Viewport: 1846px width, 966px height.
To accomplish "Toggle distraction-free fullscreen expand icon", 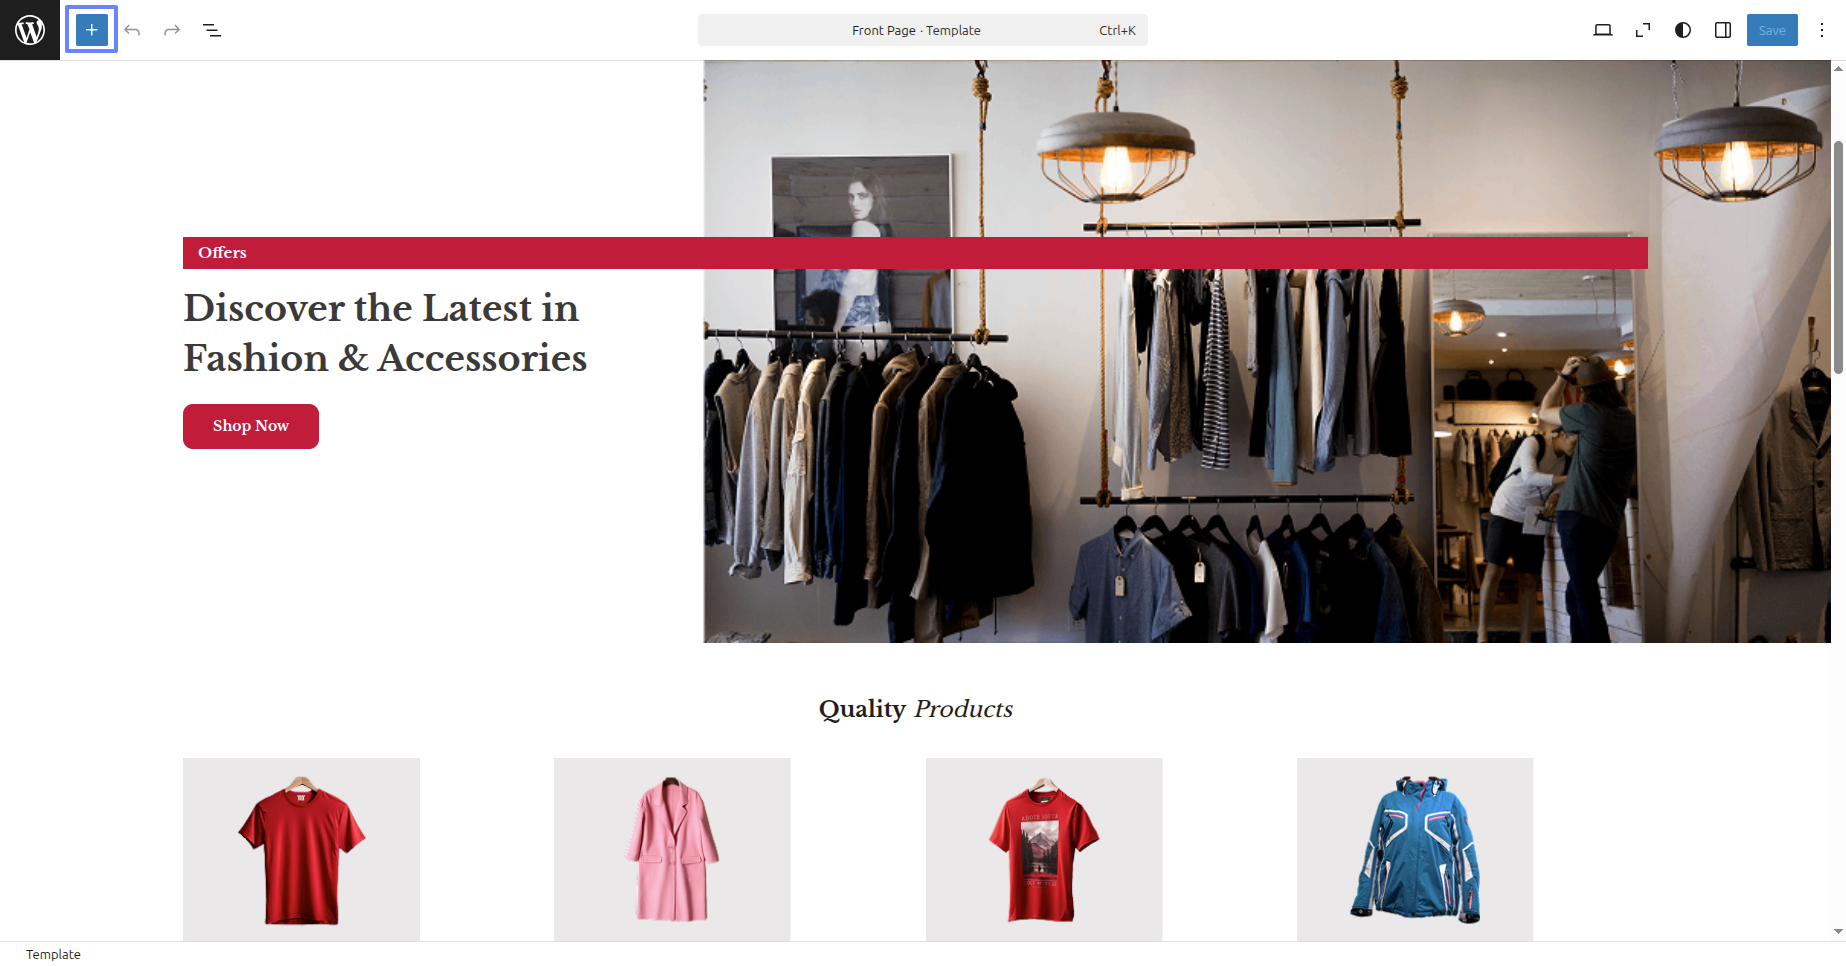I will [1643, 30].
